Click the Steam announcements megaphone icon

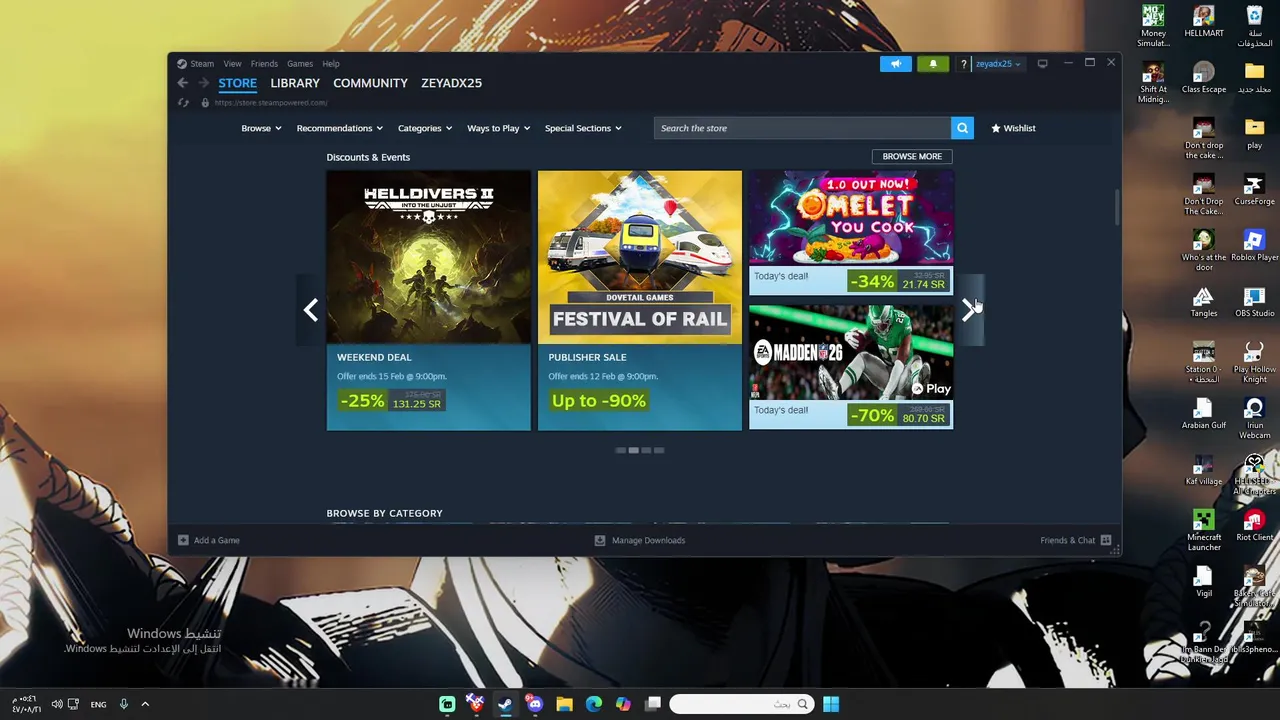[x=895, y=64]
